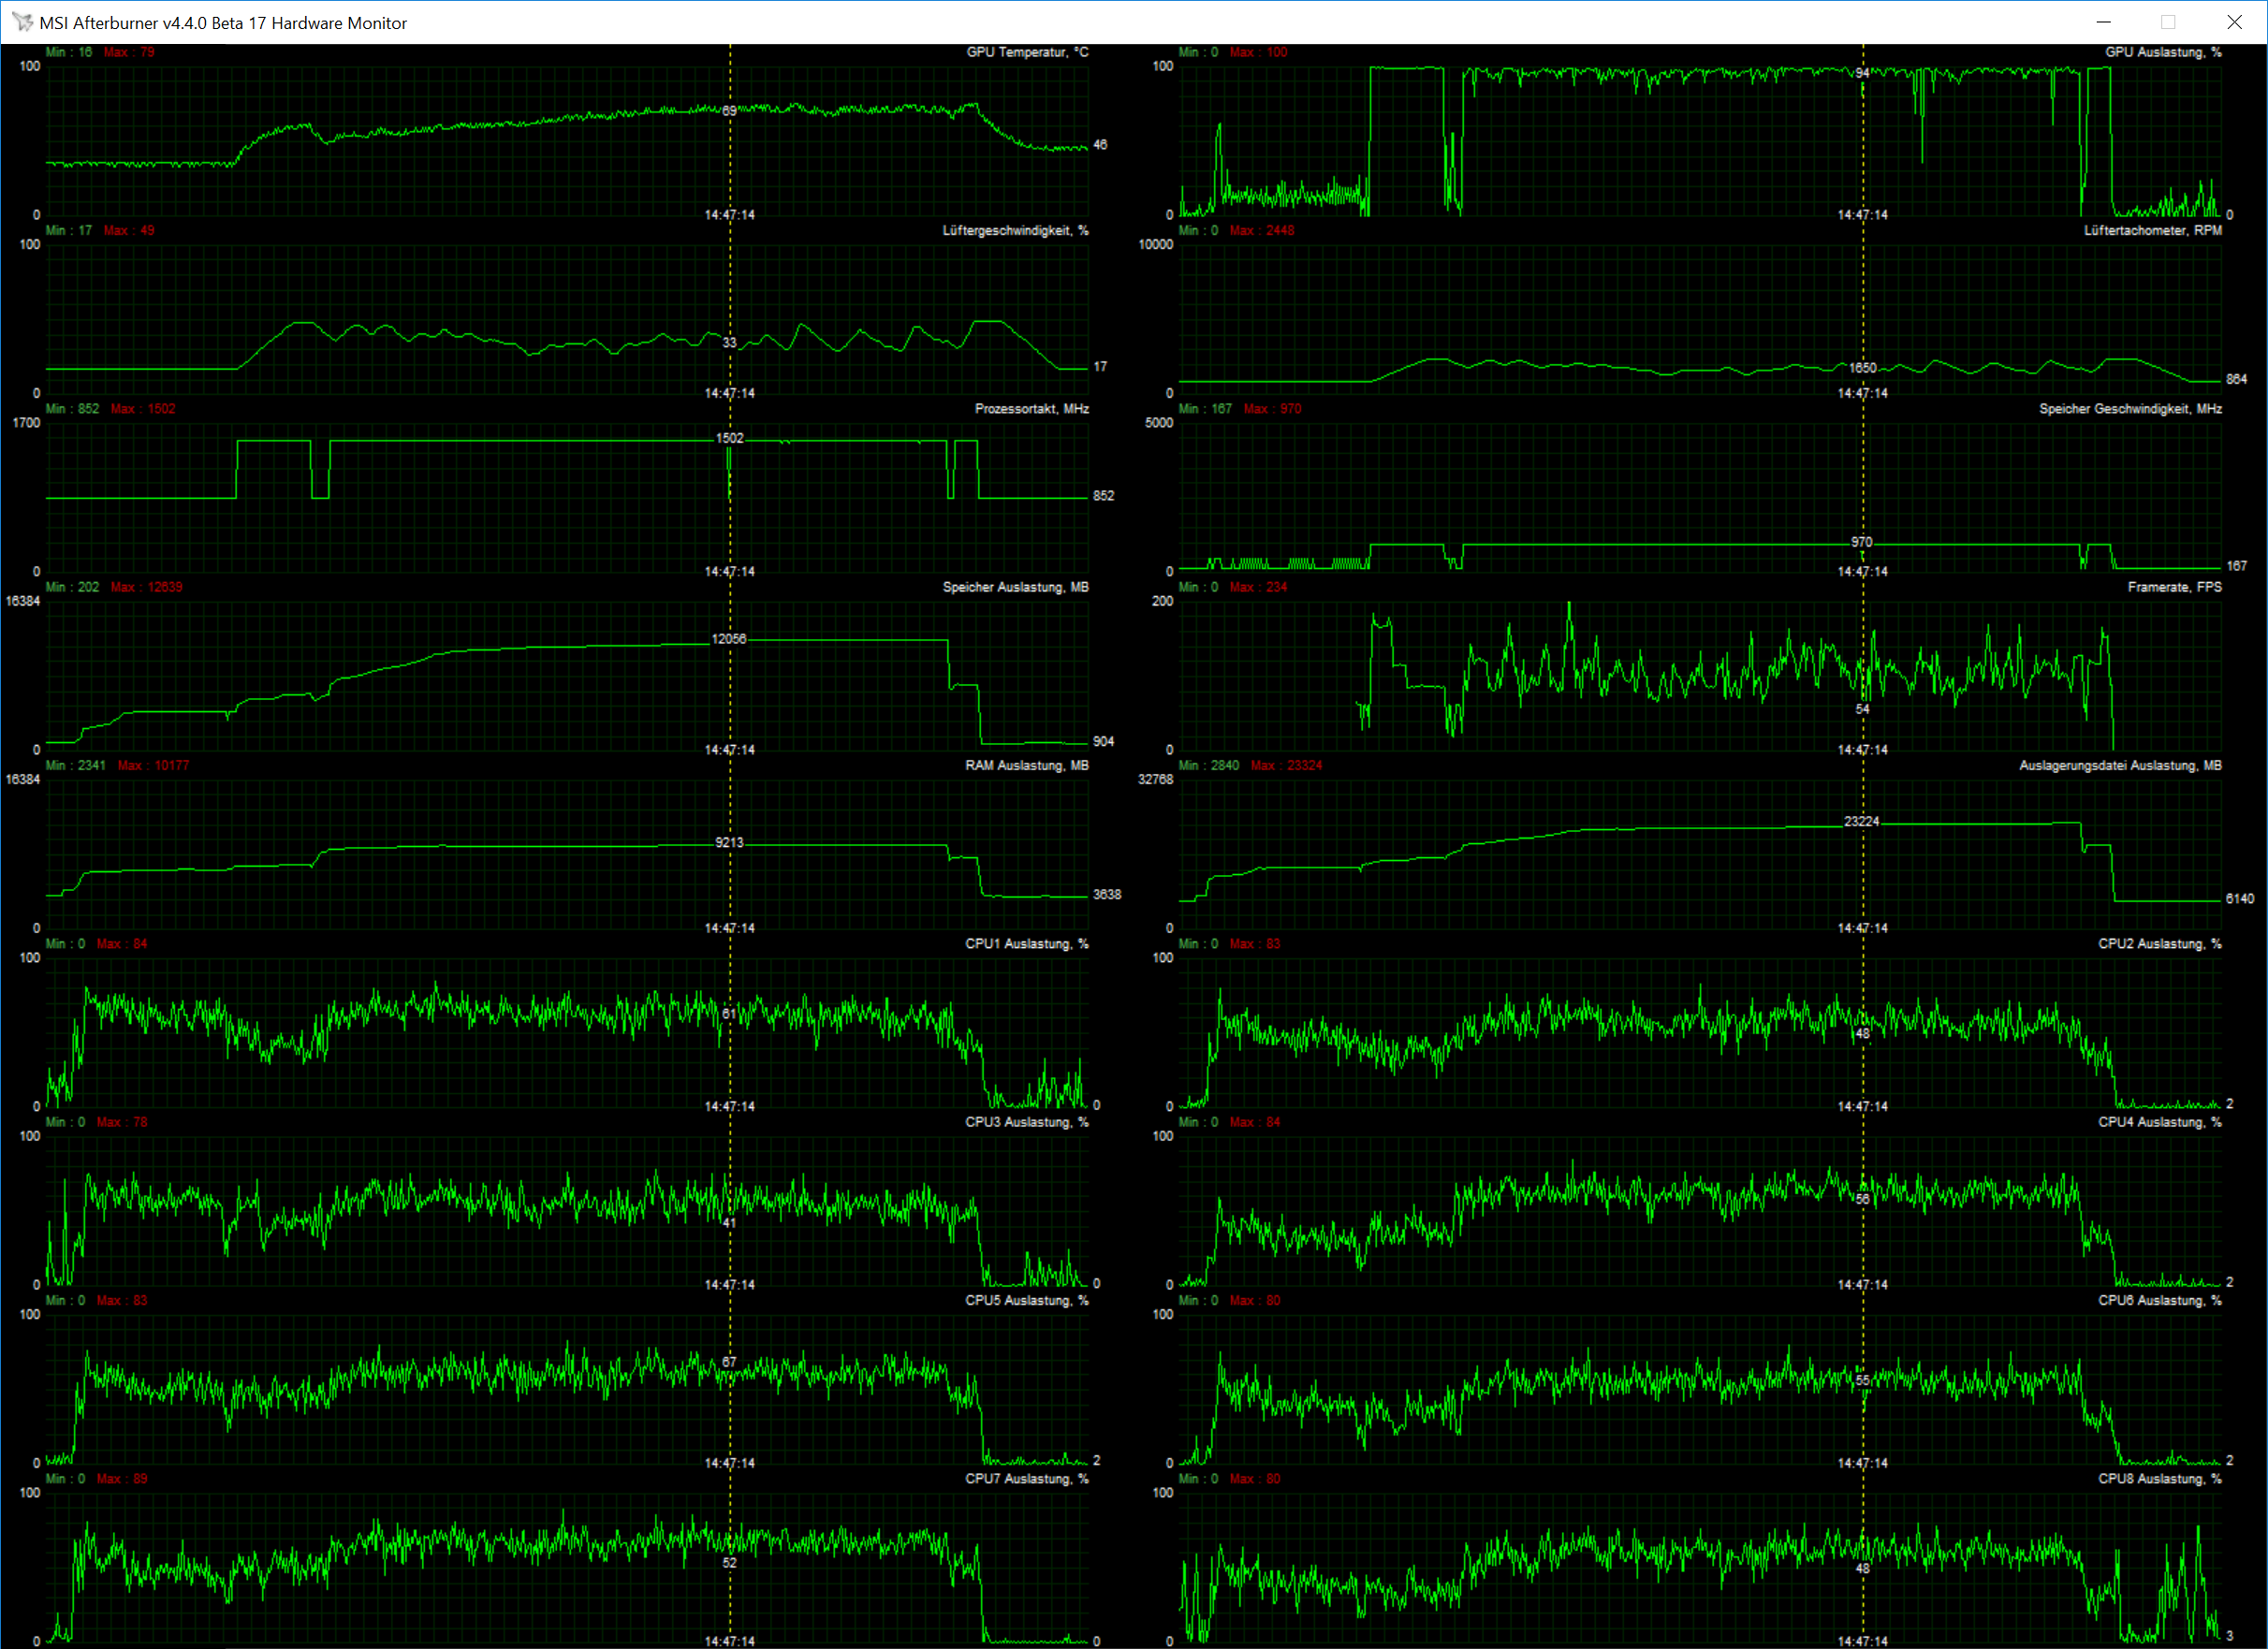This screenshot has width=2268, height=1649.
Task: Close the Hardware Monitor window
Action: (x=2234, y=22)
